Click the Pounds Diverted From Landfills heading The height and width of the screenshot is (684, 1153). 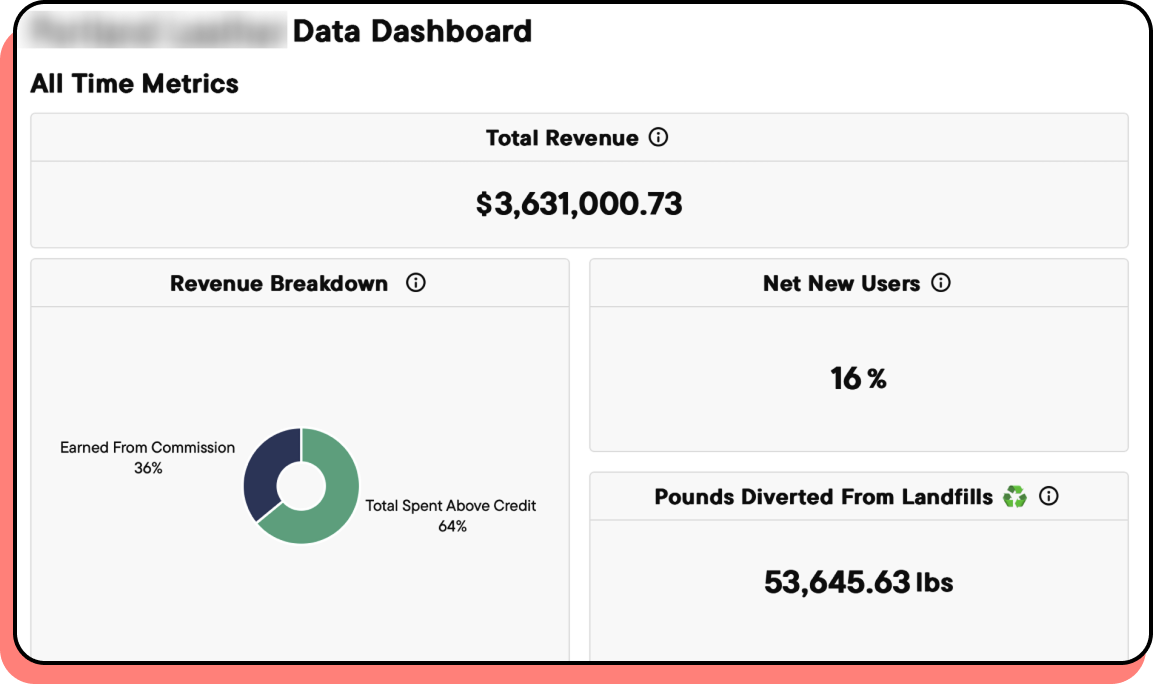coord(824,496)
